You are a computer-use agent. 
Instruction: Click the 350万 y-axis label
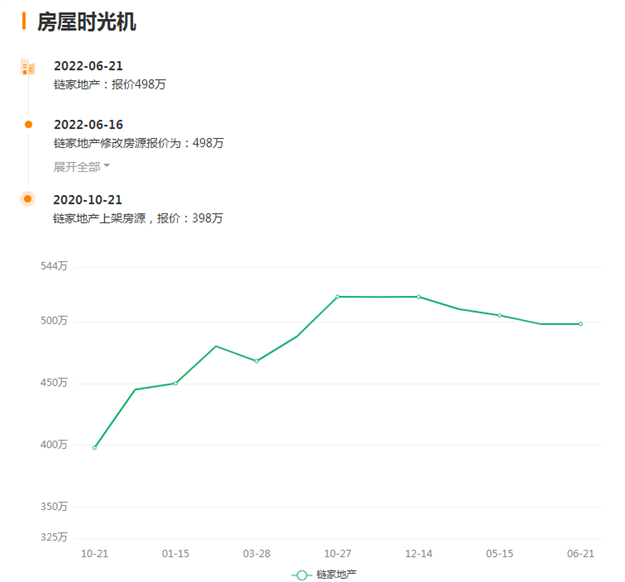54,507
